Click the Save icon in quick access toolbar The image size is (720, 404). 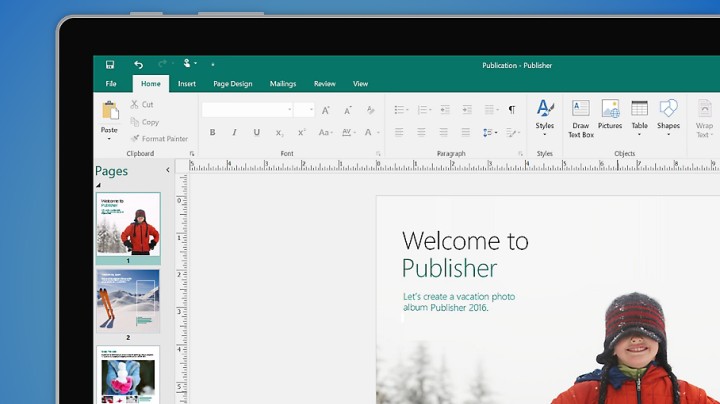tap(110, 65)
